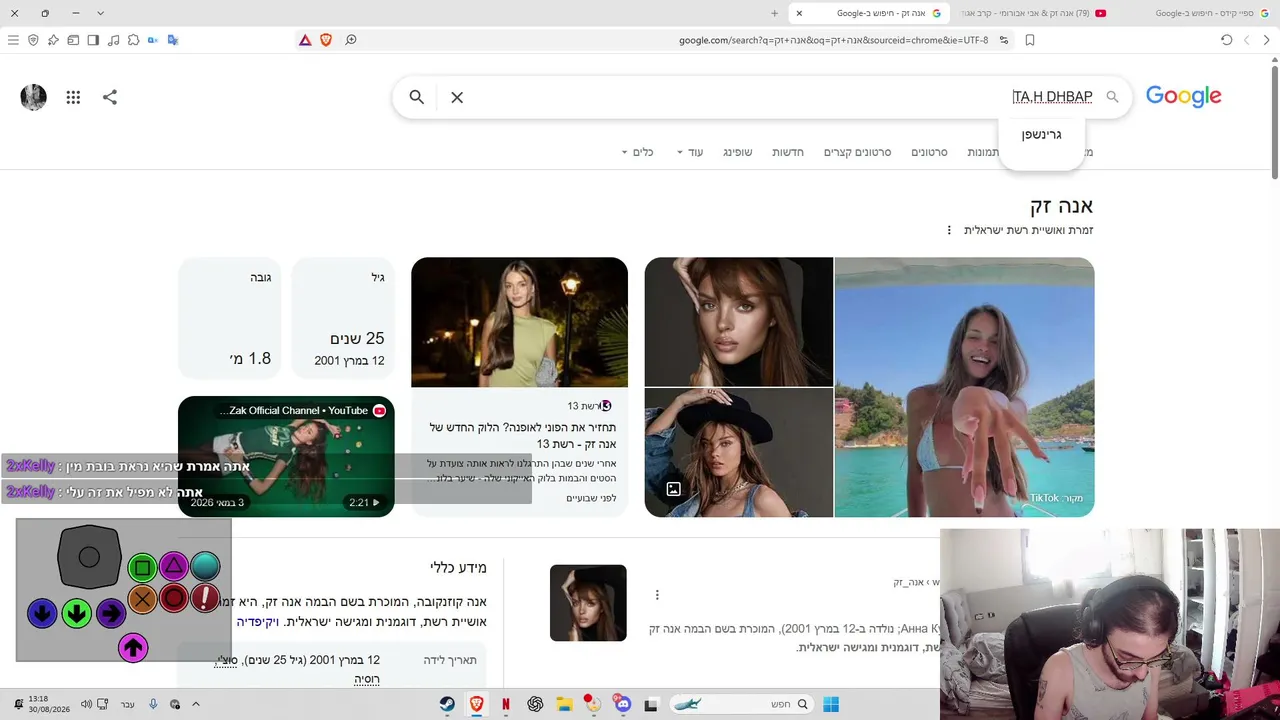Bookmark this page
This screenshot has height=720, width=1280.
point(1030,40)
